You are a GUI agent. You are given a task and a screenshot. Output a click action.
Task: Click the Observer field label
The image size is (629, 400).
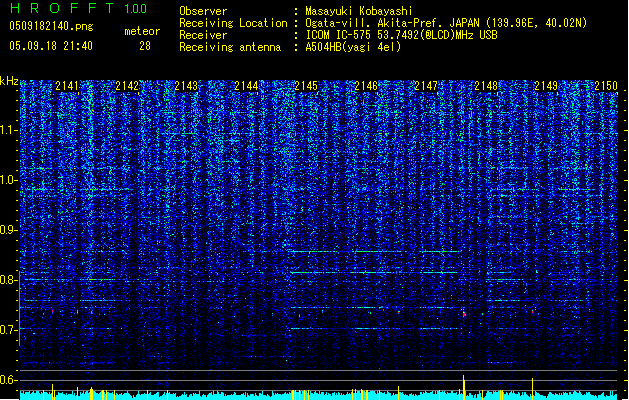click(203, 11)
